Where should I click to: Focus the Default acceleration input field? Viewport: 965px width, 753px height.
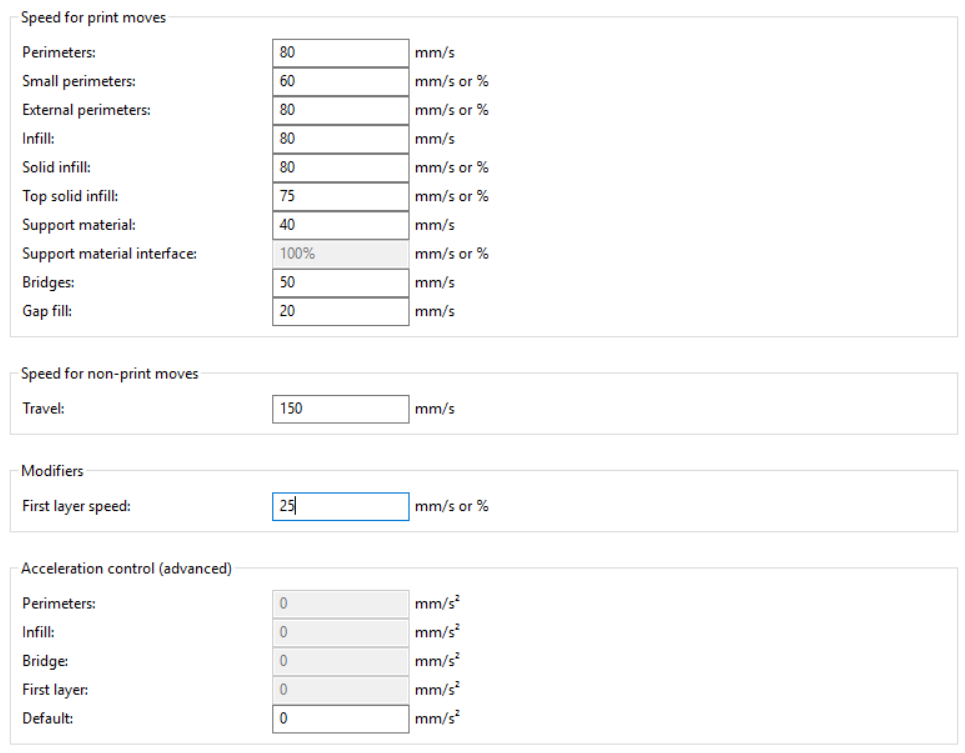click(340, 718)
